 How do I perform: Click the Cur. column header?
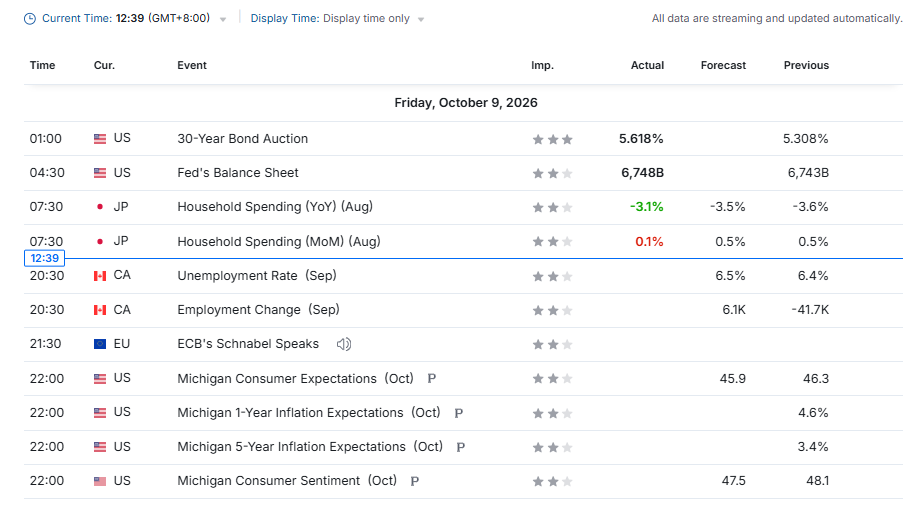click(x=104, y=65)
